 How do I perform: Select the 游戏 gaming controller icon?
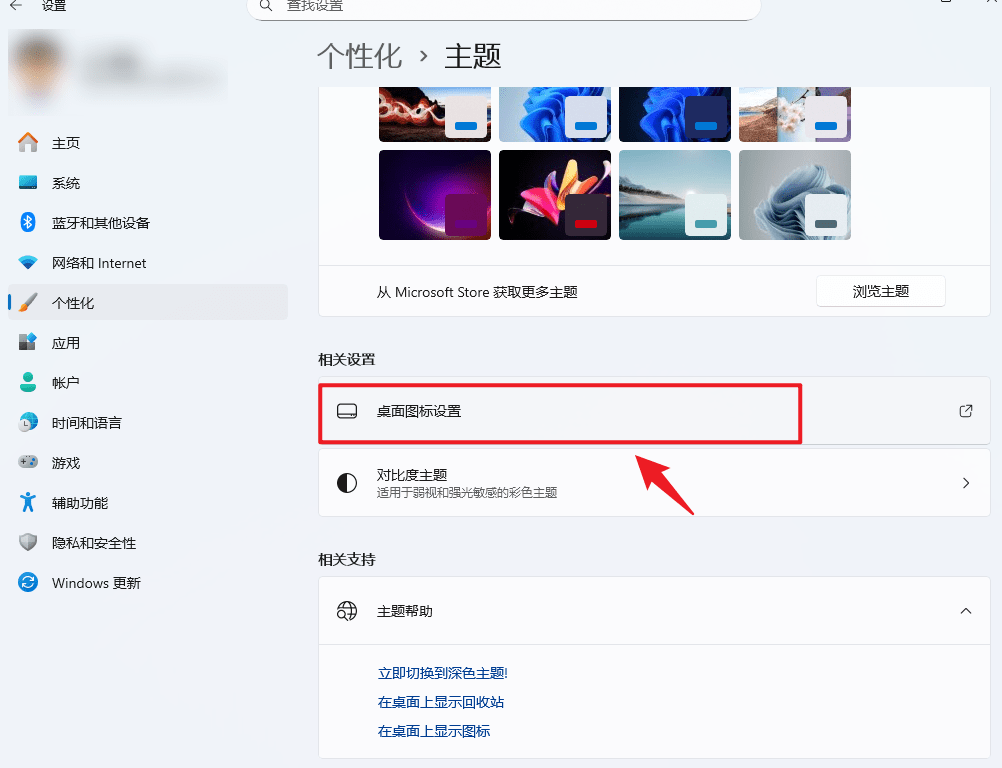point(28,463)
